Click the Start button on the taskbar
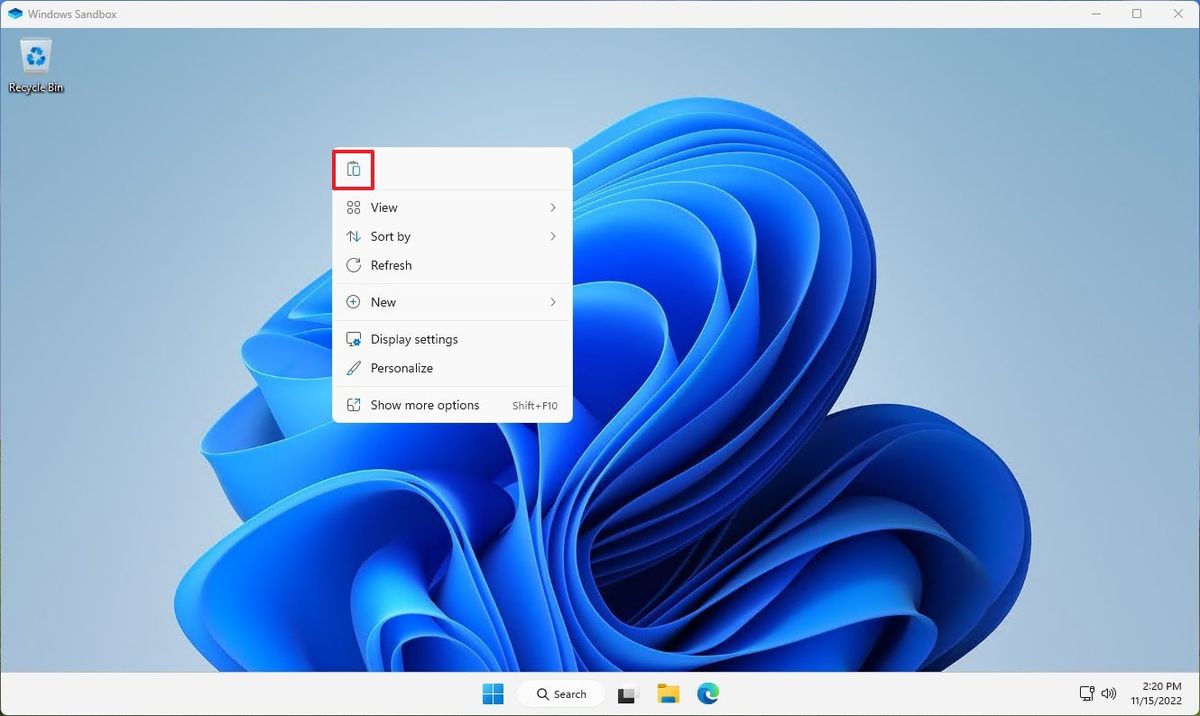Image resolution: width=1200 pixels, height=716 pixels. (x=492, y=693)
